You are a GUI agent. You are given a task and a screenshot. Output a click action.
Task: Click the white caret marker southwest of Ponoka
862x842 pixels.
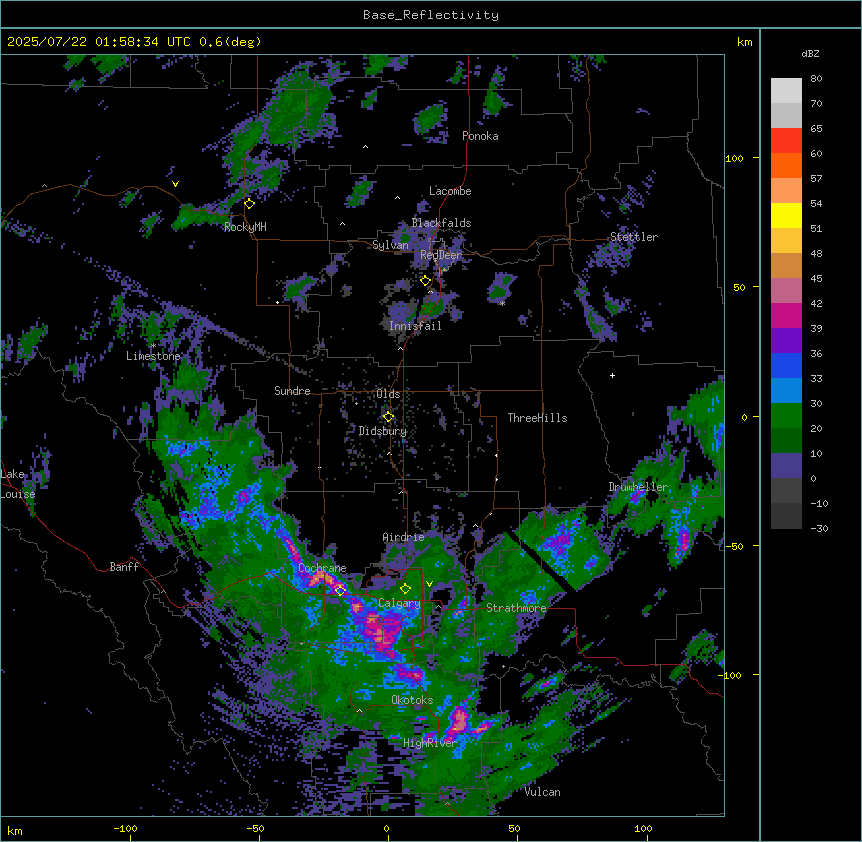click(x=366, y=147)
